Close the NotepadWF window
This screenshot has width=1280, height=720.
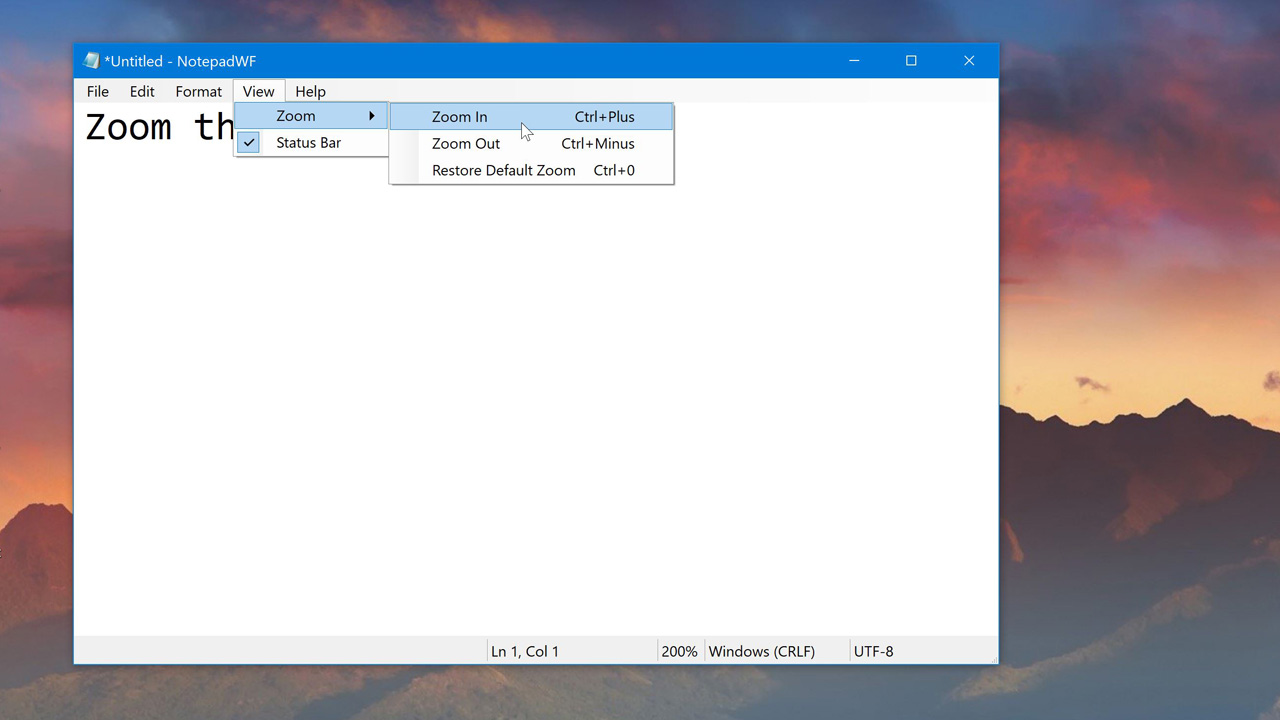[969, 61]
